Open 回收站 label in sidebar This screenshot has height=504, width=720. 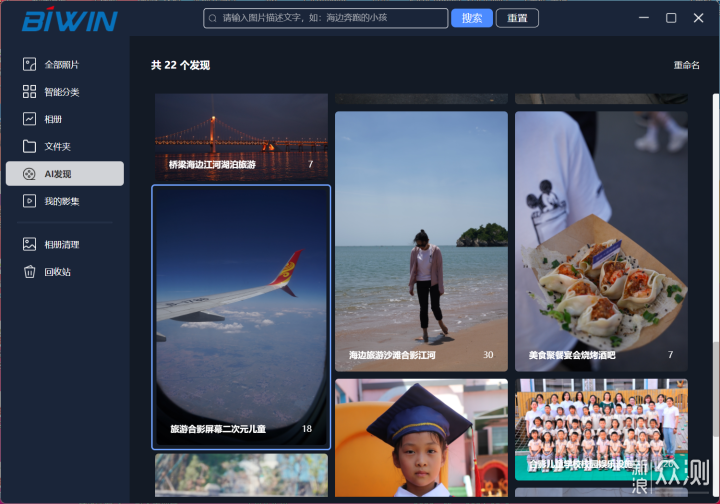[57, 272]
